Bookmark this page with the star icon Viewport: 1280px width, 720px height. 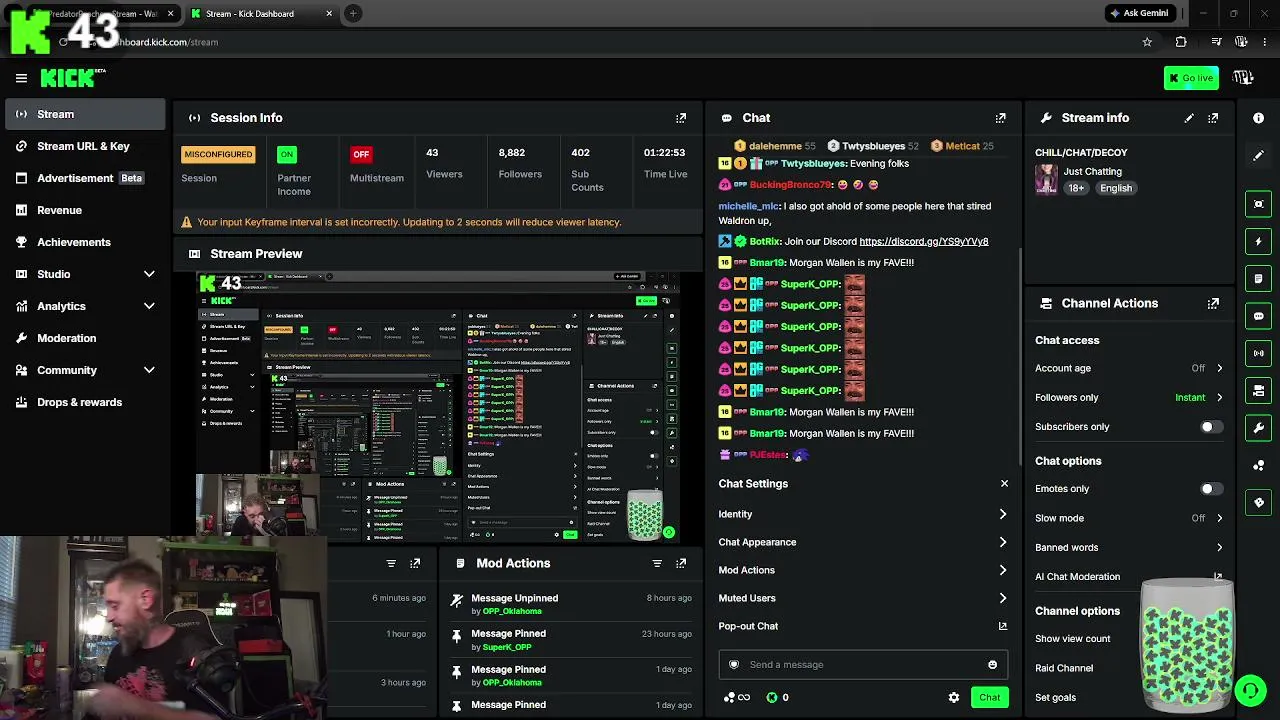[1147, 42]
